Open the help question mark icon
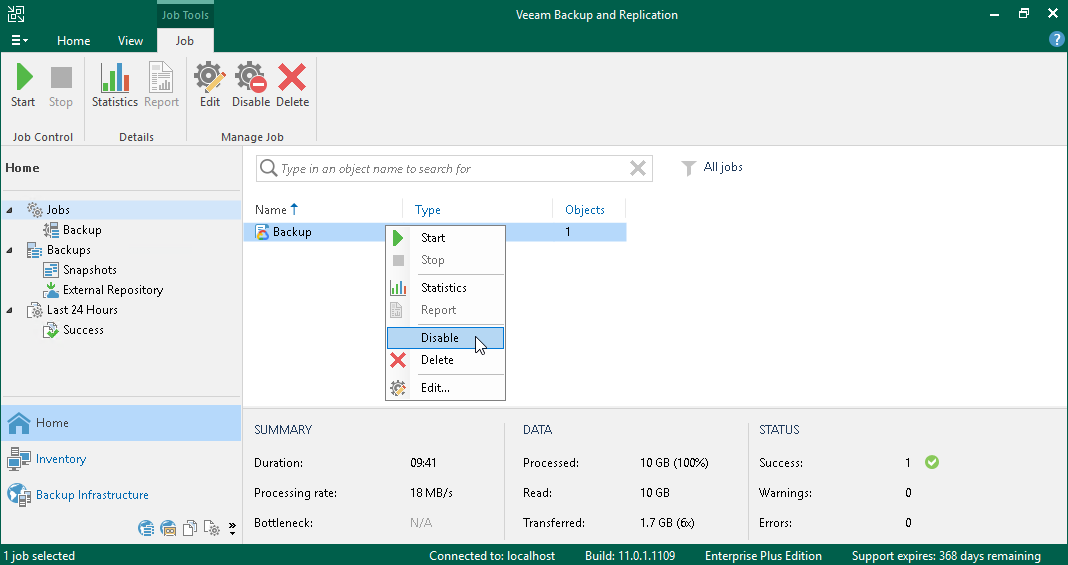The image size is (1068, 565). tap(1056, 39)
